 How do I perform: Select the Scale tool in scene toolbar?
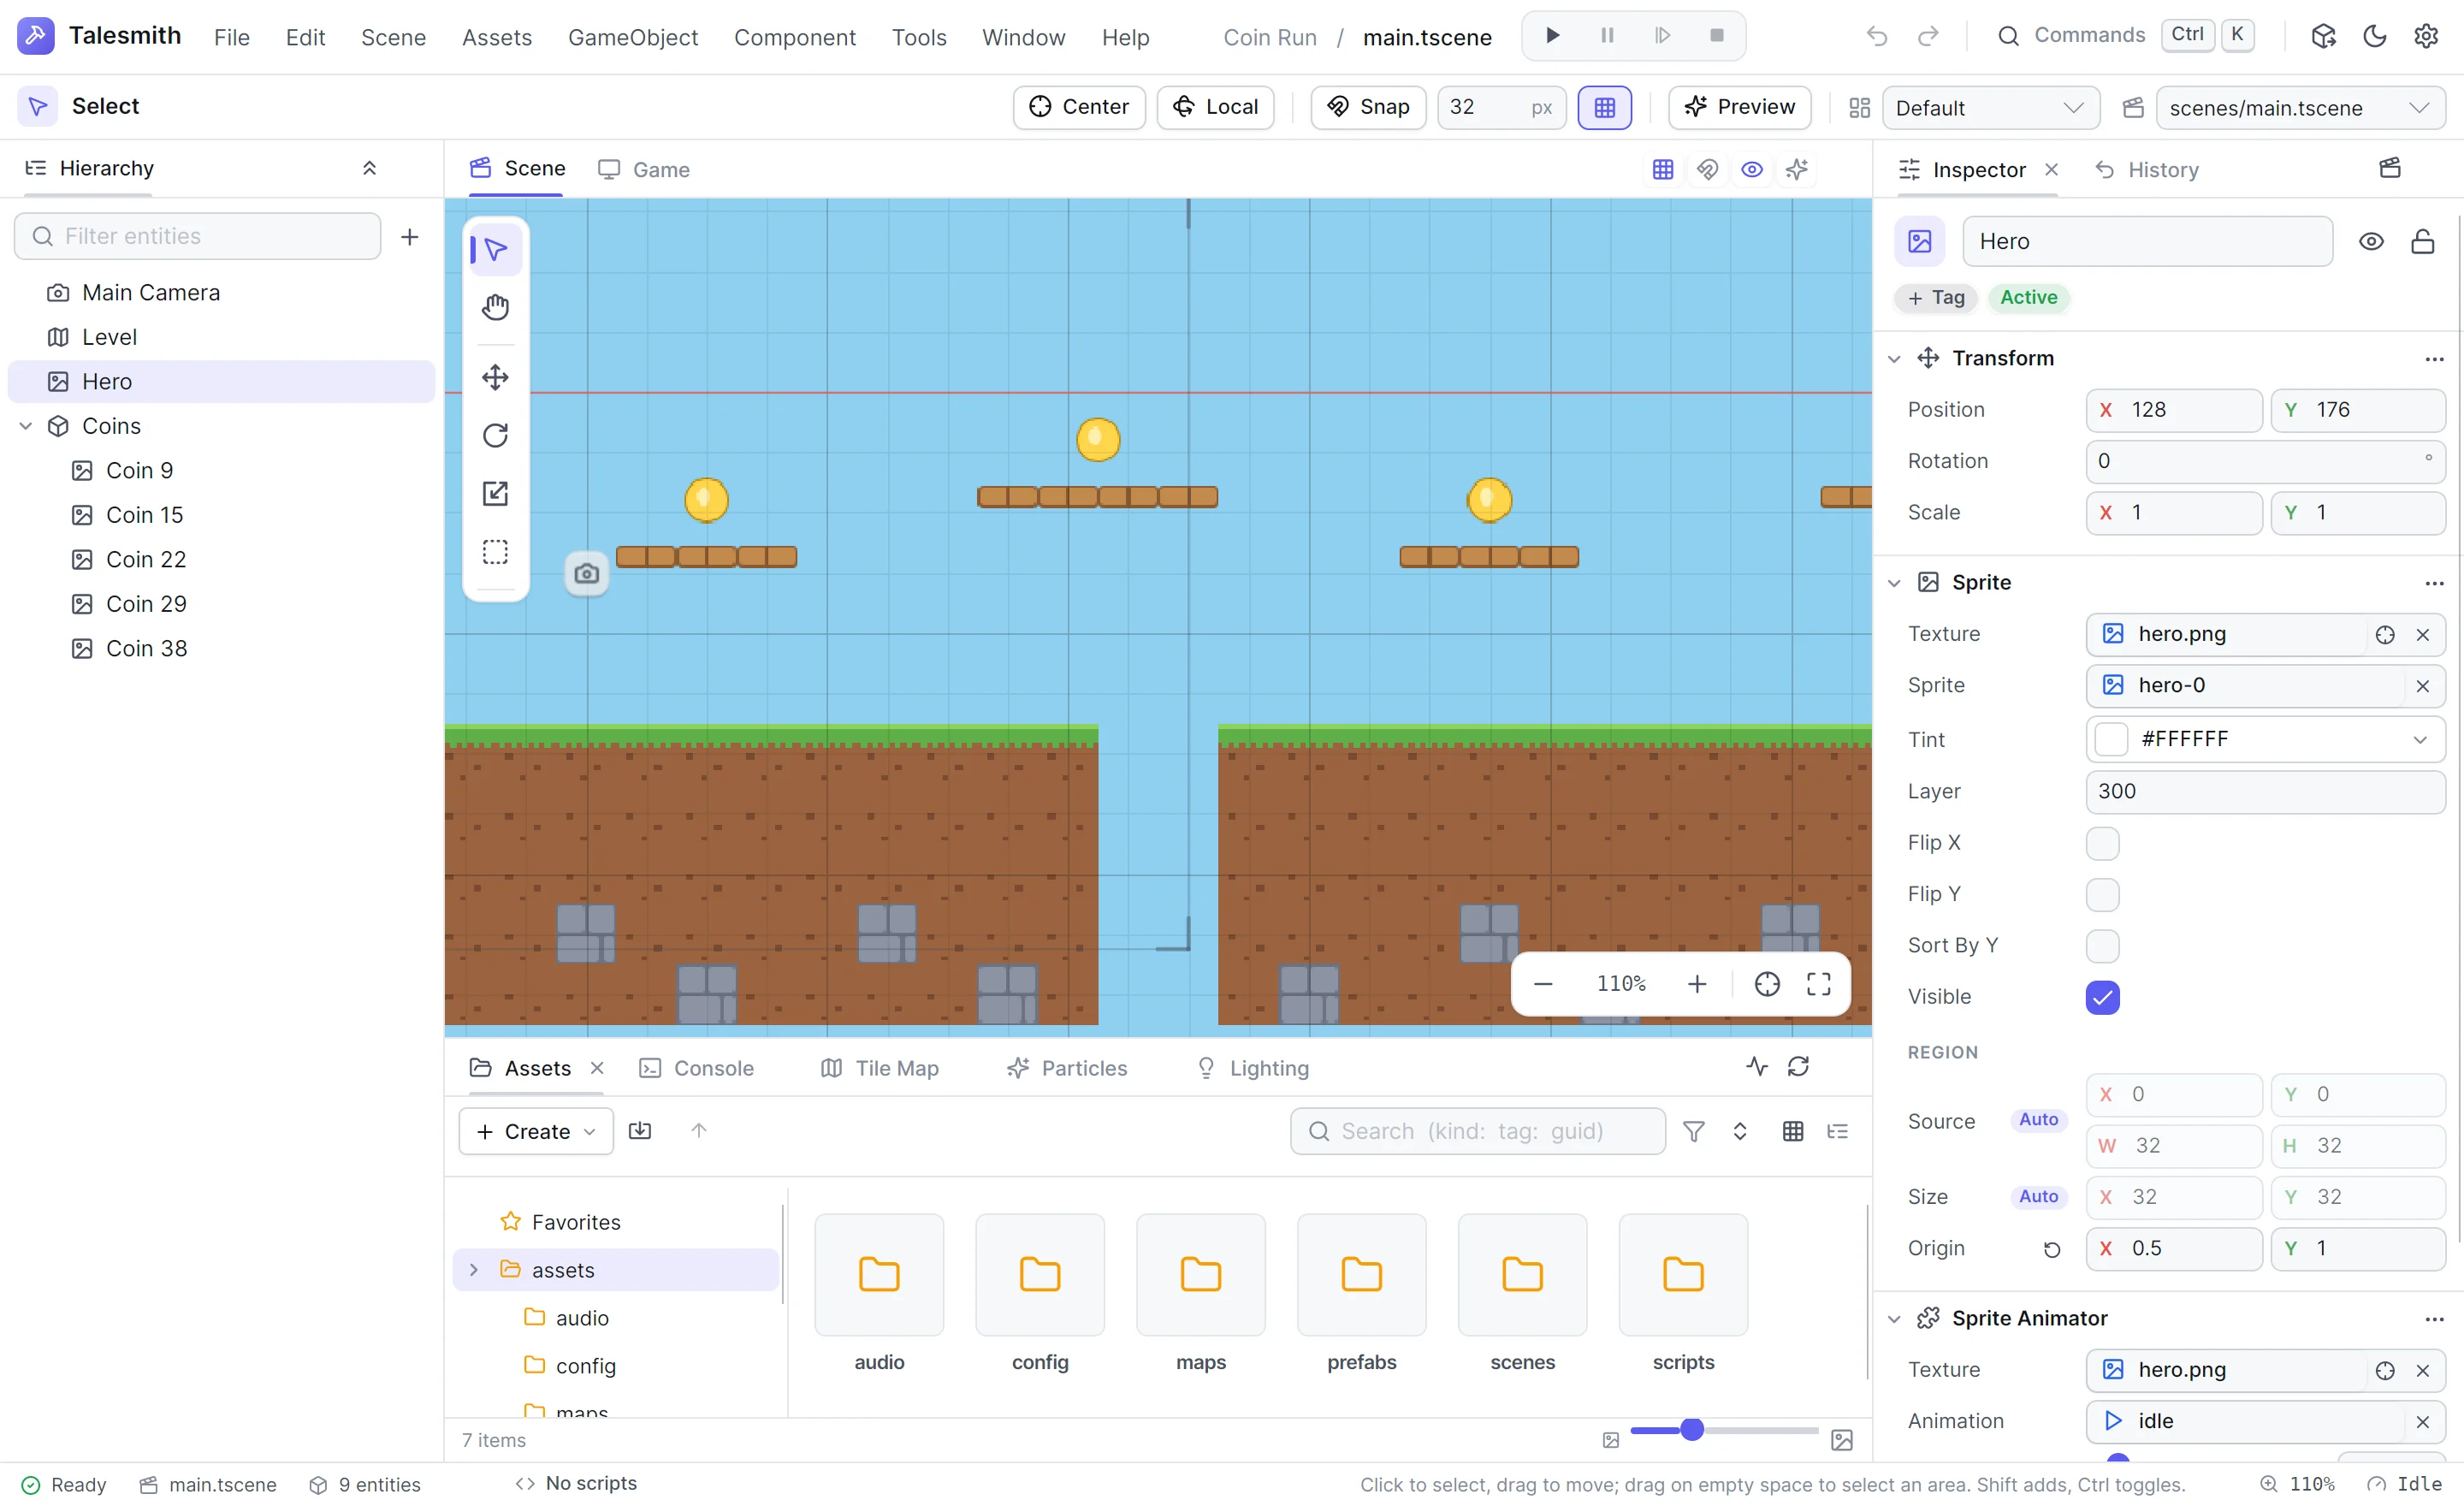pos(495,493)
